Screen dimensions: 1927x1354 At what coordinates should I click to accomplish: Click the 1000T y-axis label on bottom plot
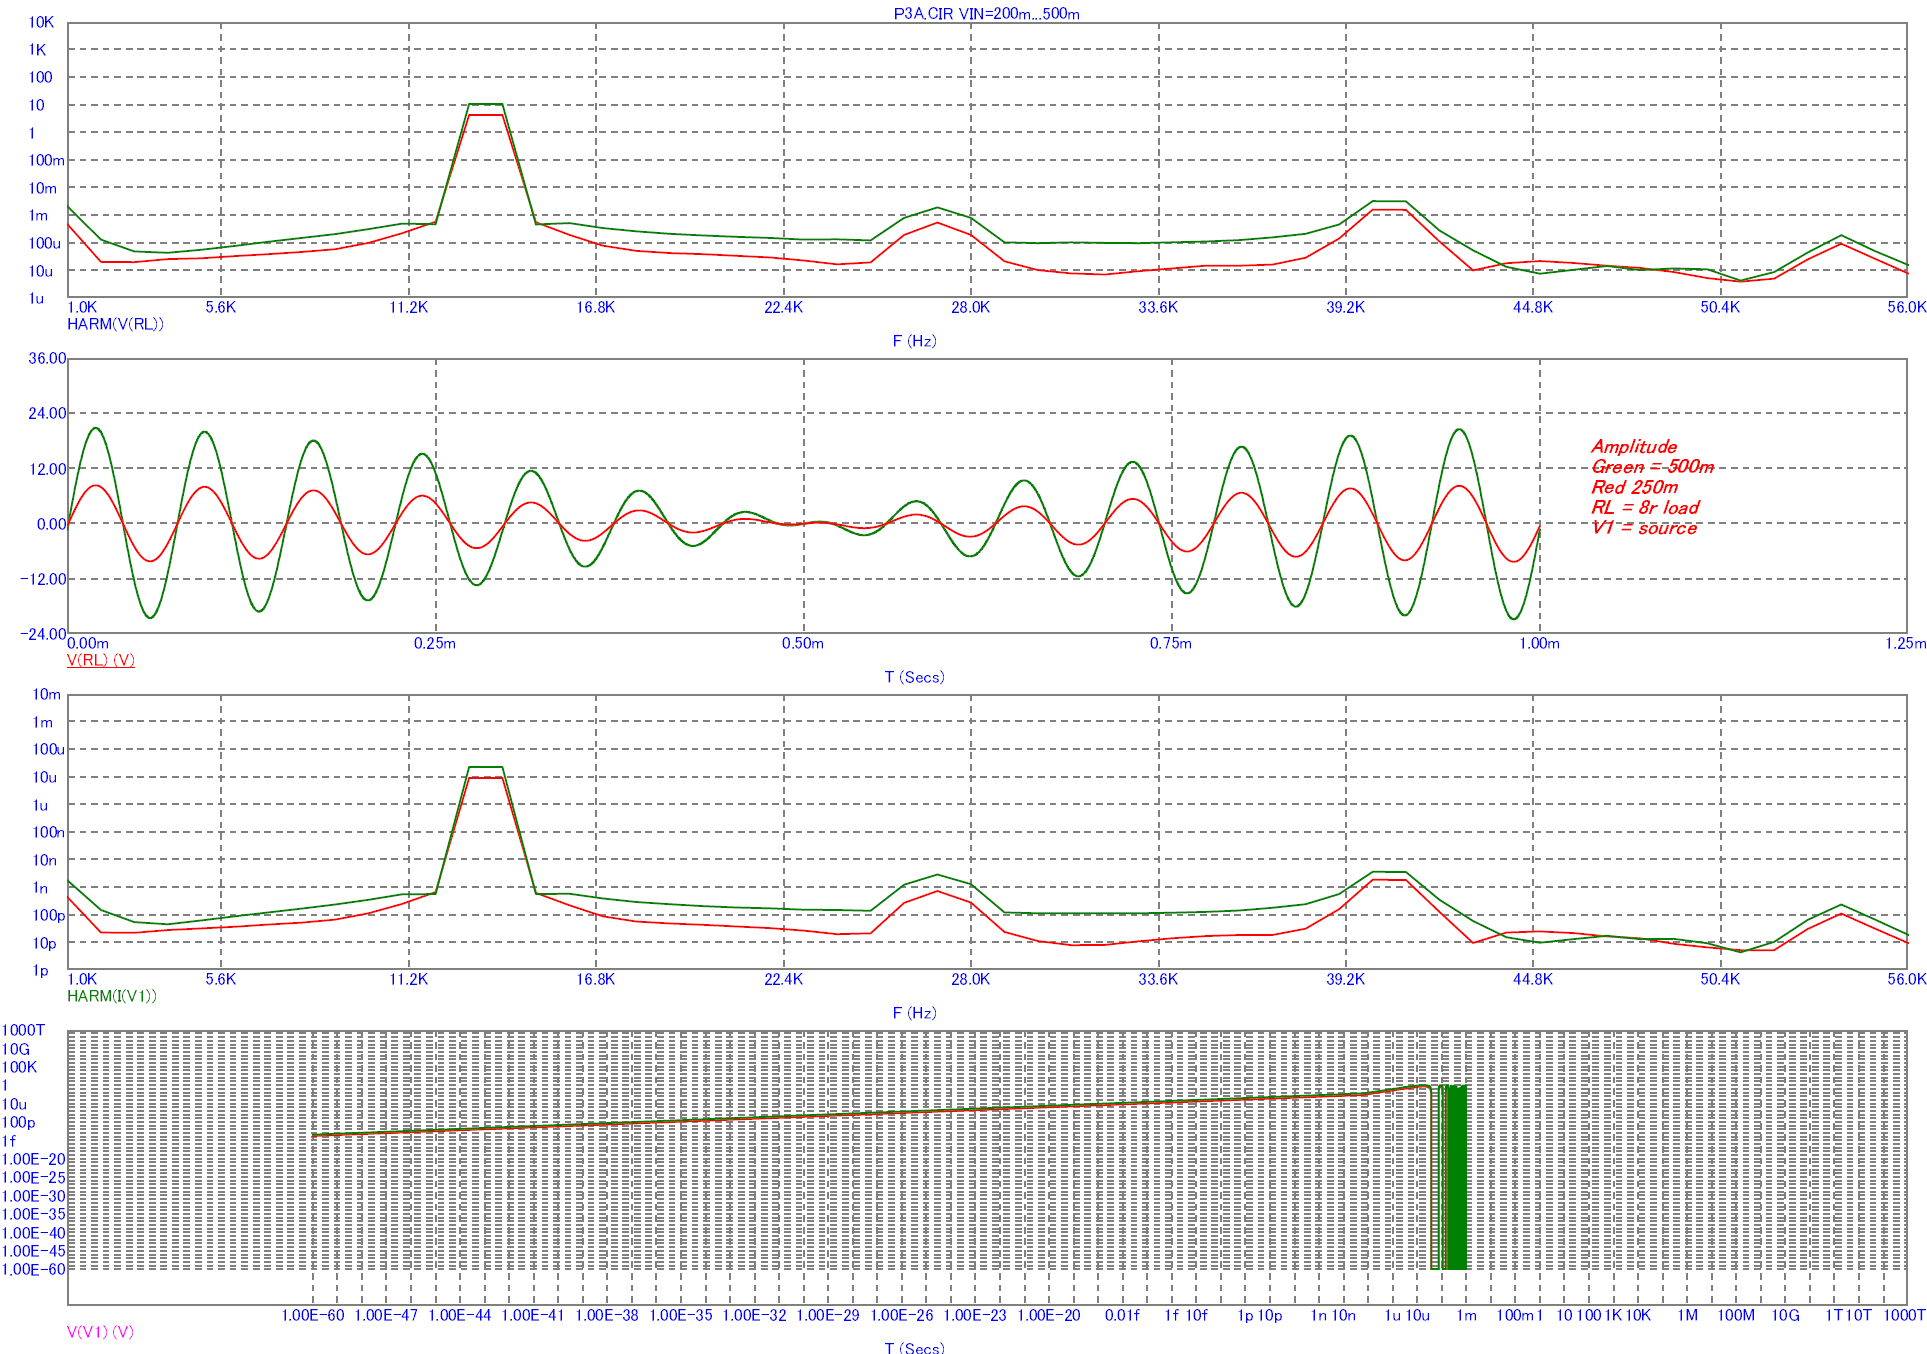click(x=23, y=1030)
